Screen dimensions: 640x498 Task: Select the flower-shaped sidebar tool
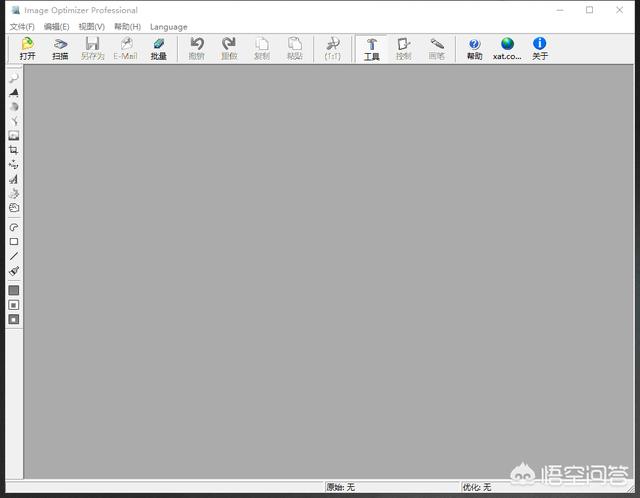pos(14,193)
